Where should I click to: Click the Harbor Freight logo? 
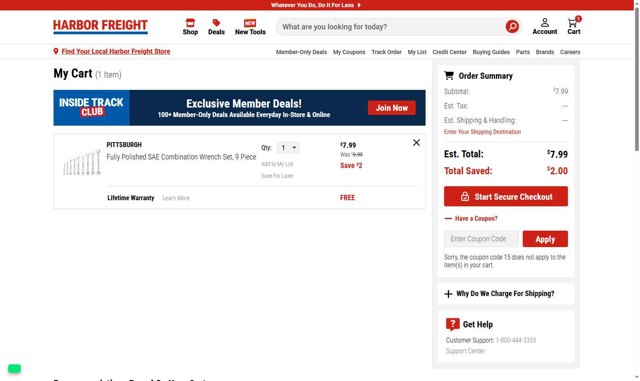[x=100, y=27]
